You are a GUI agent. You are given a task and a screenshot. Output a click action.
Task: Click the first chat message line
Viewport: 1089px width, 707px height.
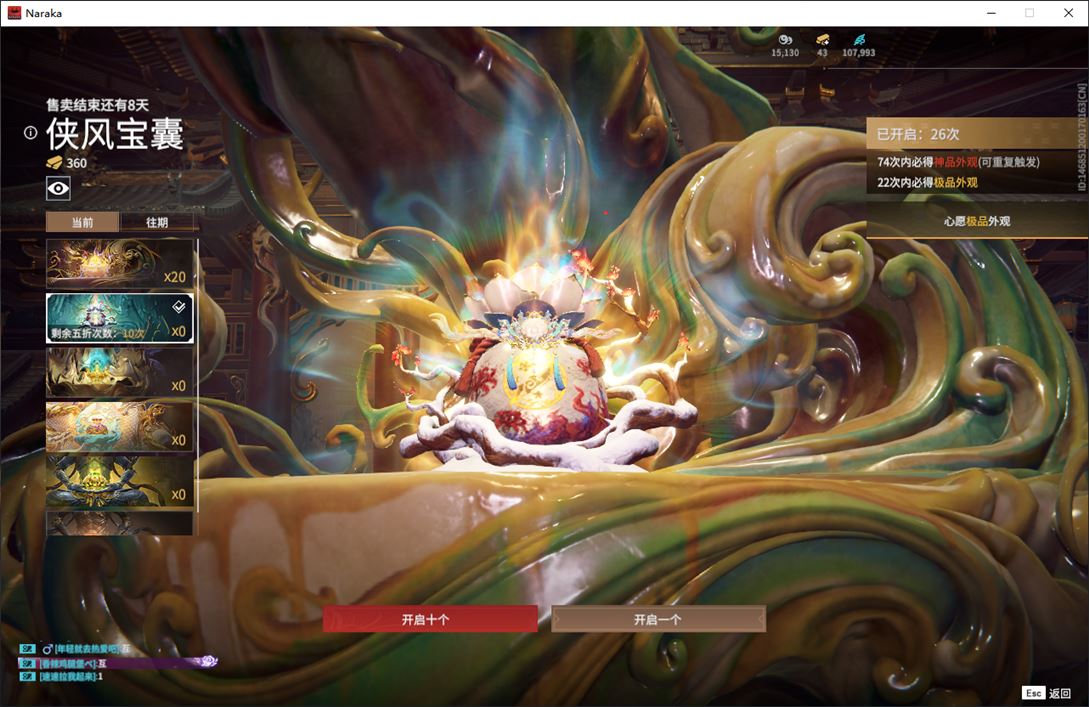75,649
